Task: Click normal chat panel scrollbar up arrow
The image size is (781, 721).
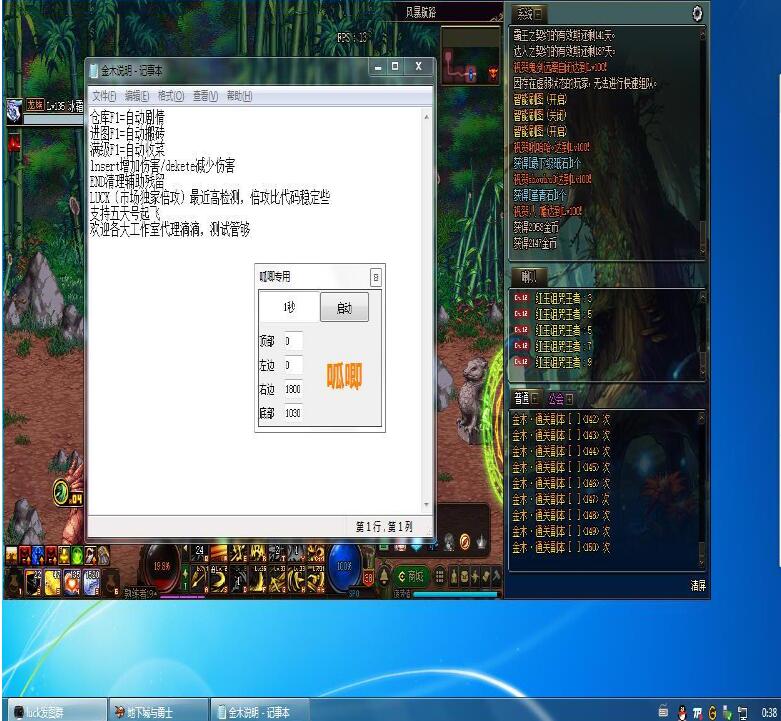Action: (x=702, y=419)
